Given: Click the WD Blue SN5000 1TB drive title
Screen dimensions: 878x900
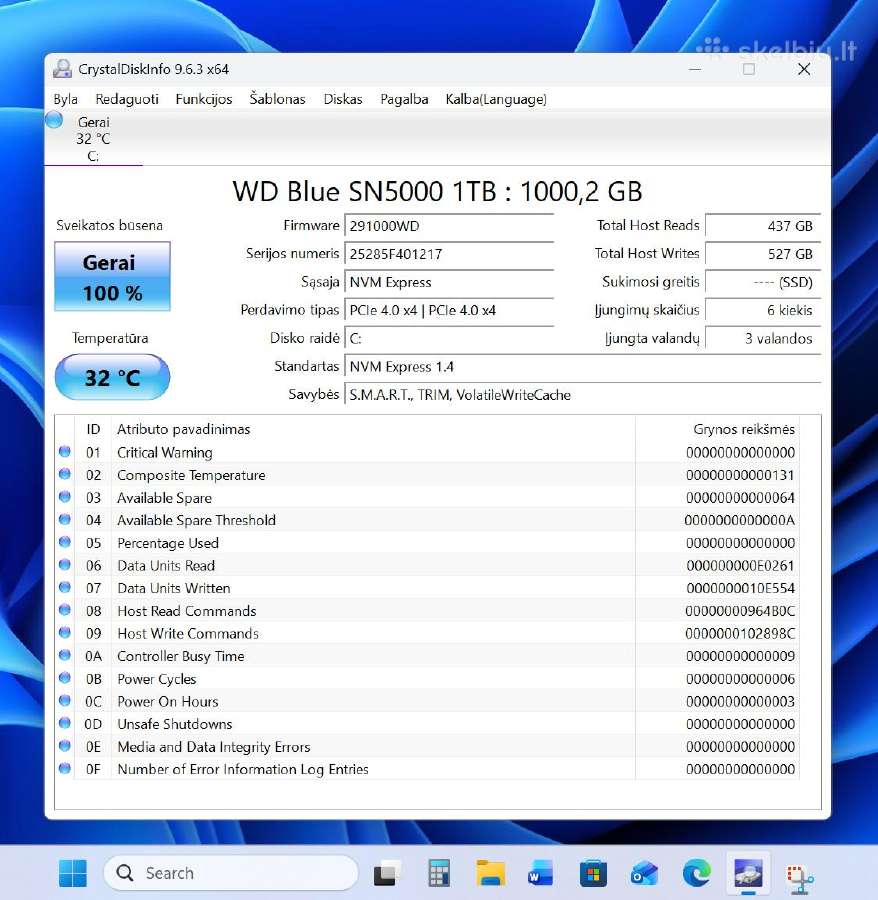Looking at the screenshot, I should 437,191.
